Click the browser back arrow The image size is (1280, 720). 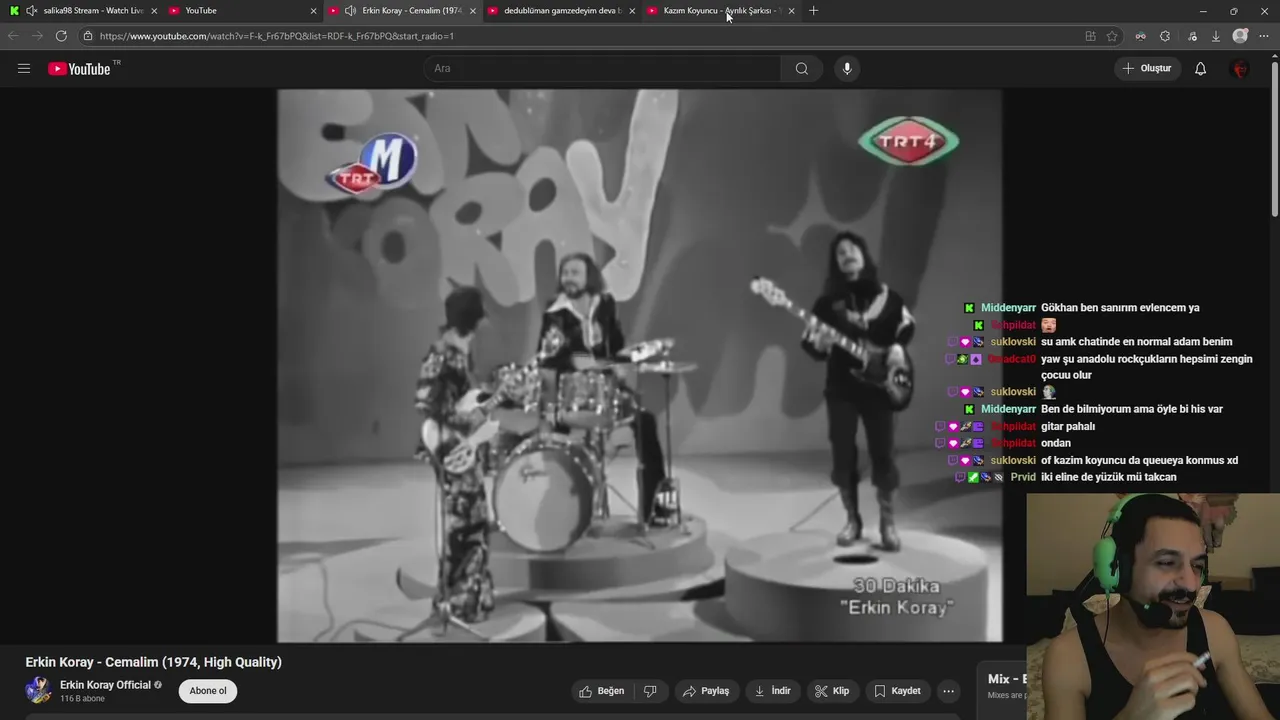(x=14, y=36)
